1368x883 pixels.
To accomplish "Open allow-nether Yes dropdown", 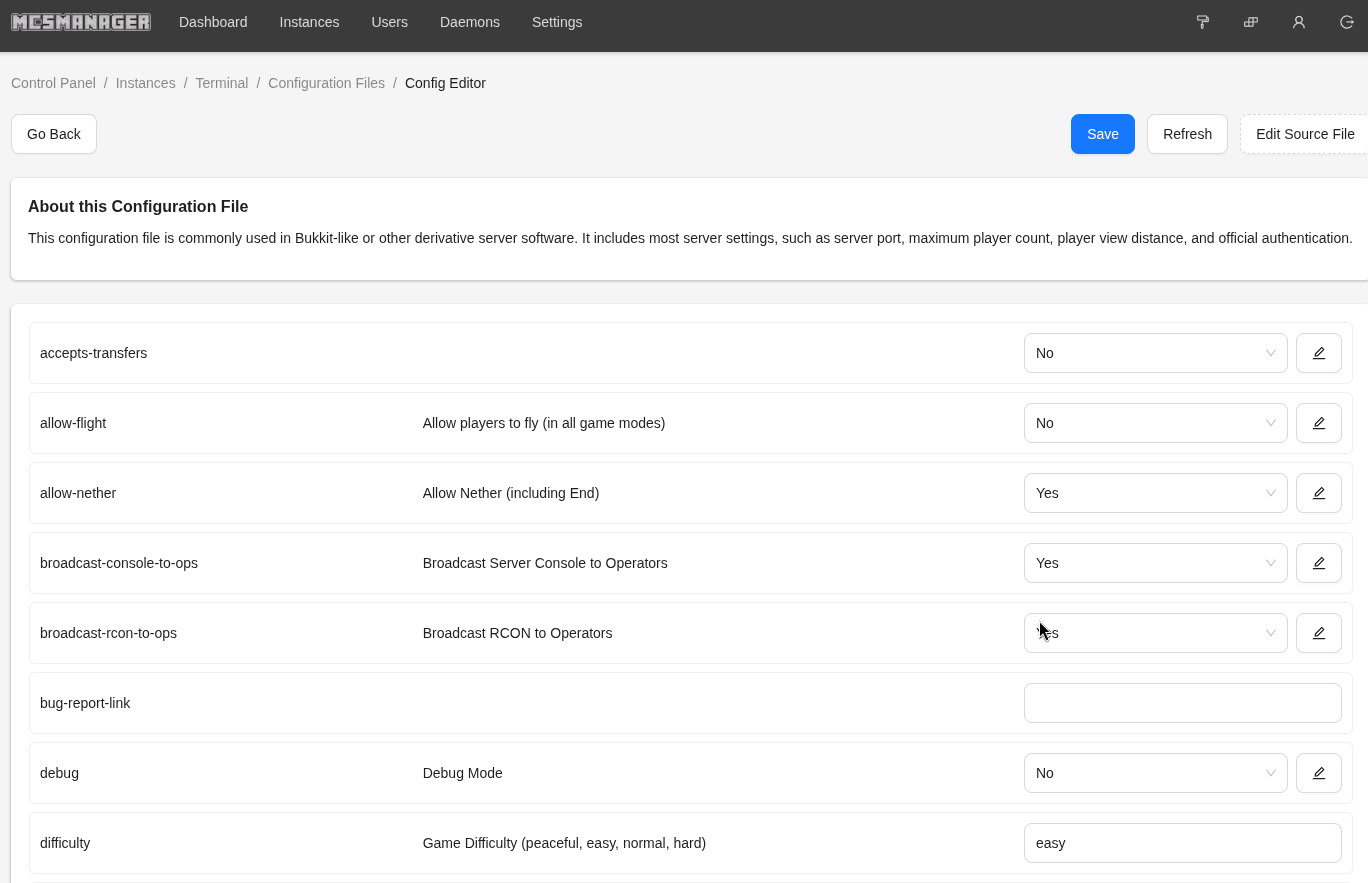I will tap(1156, 493).
